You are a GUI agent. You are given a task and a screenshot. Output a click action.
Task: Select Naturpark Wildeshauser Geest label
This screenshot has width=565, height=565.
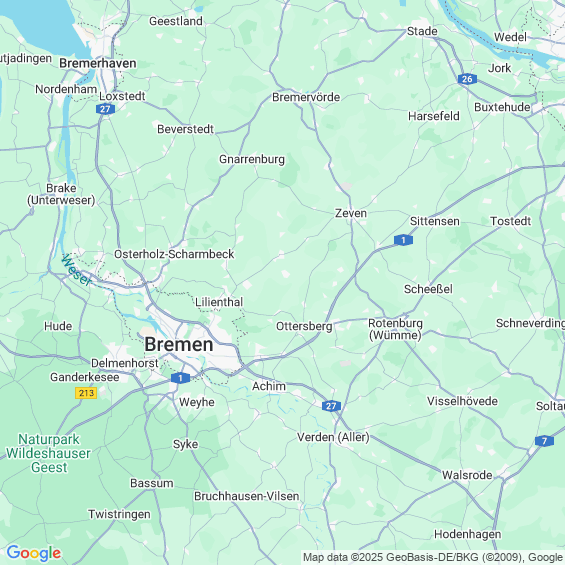(48, 453)
